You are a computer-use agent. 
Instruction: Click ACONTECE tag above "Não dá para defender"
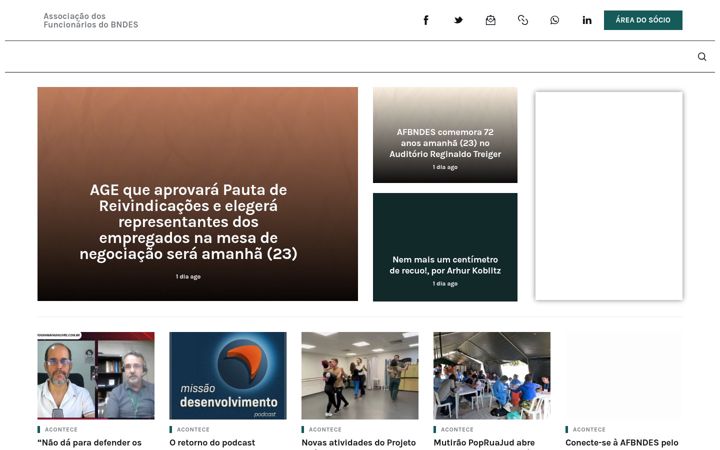point(61,429)
